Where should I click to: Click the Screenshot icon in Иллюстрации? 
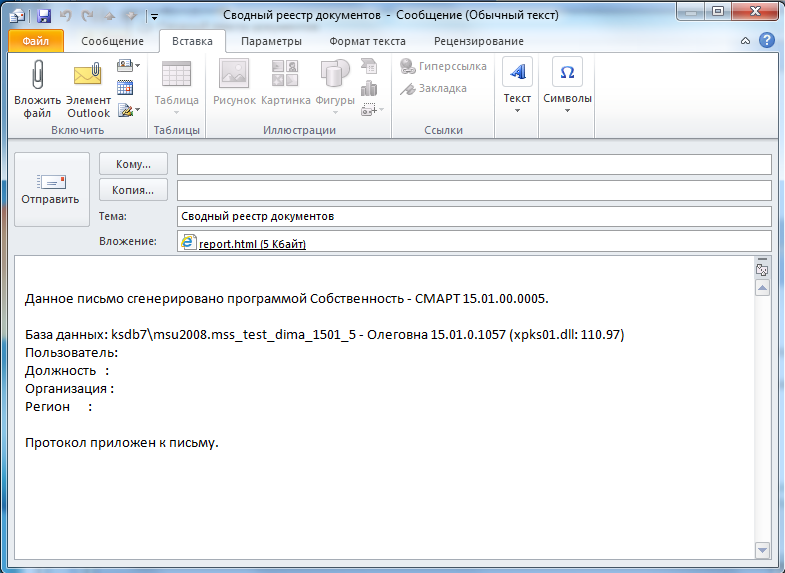[369, 110]
